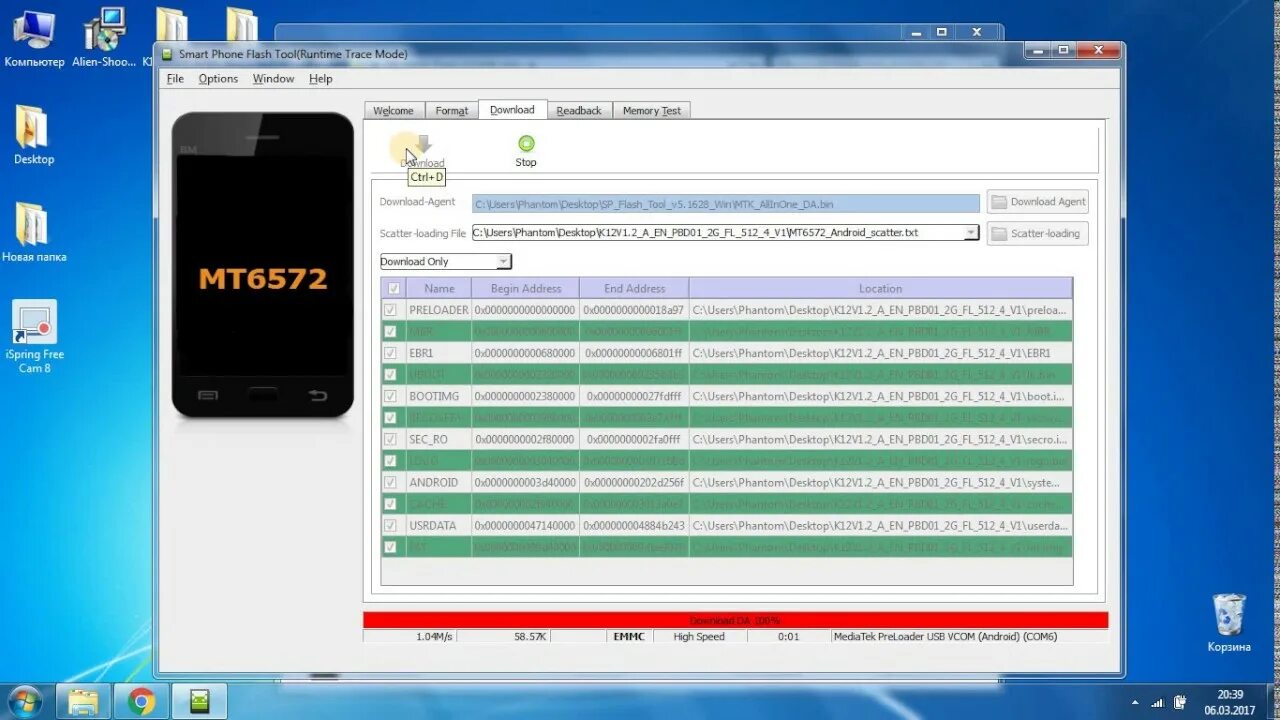Click BOOTIMG begin address 0x0000000002380000
The image size is (1280, 720).
(525, 396)
